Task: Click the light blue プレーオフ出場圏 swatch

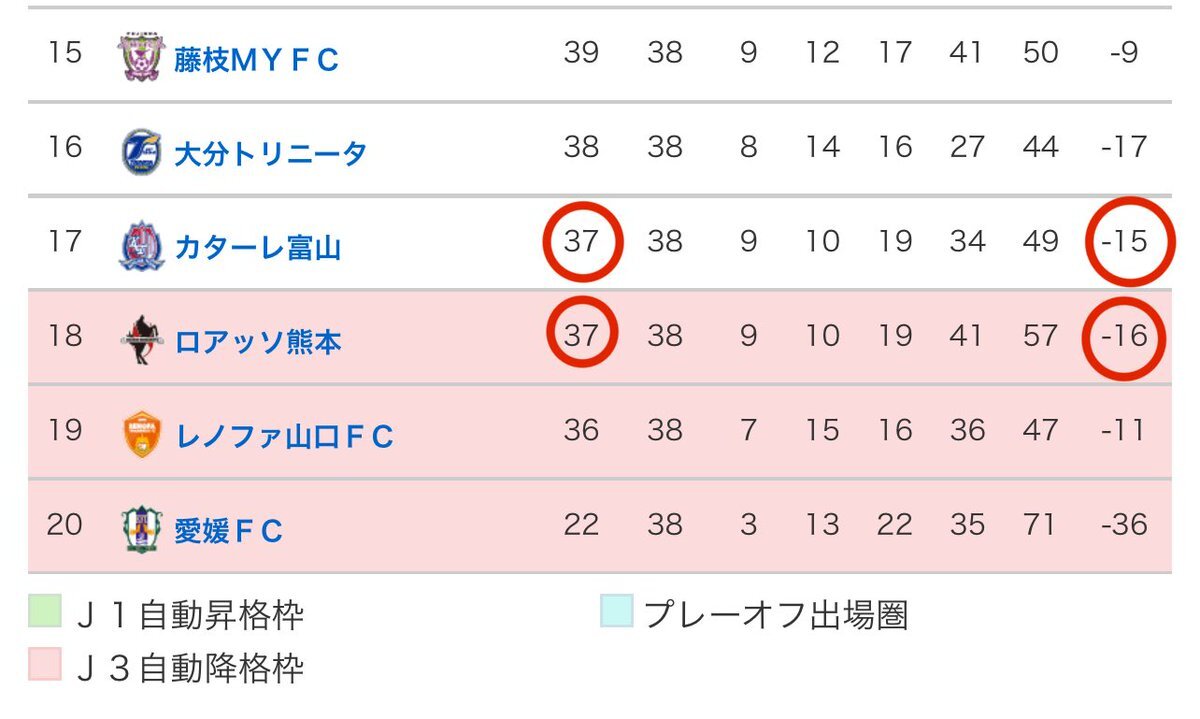Action: (x=617, y=612)
